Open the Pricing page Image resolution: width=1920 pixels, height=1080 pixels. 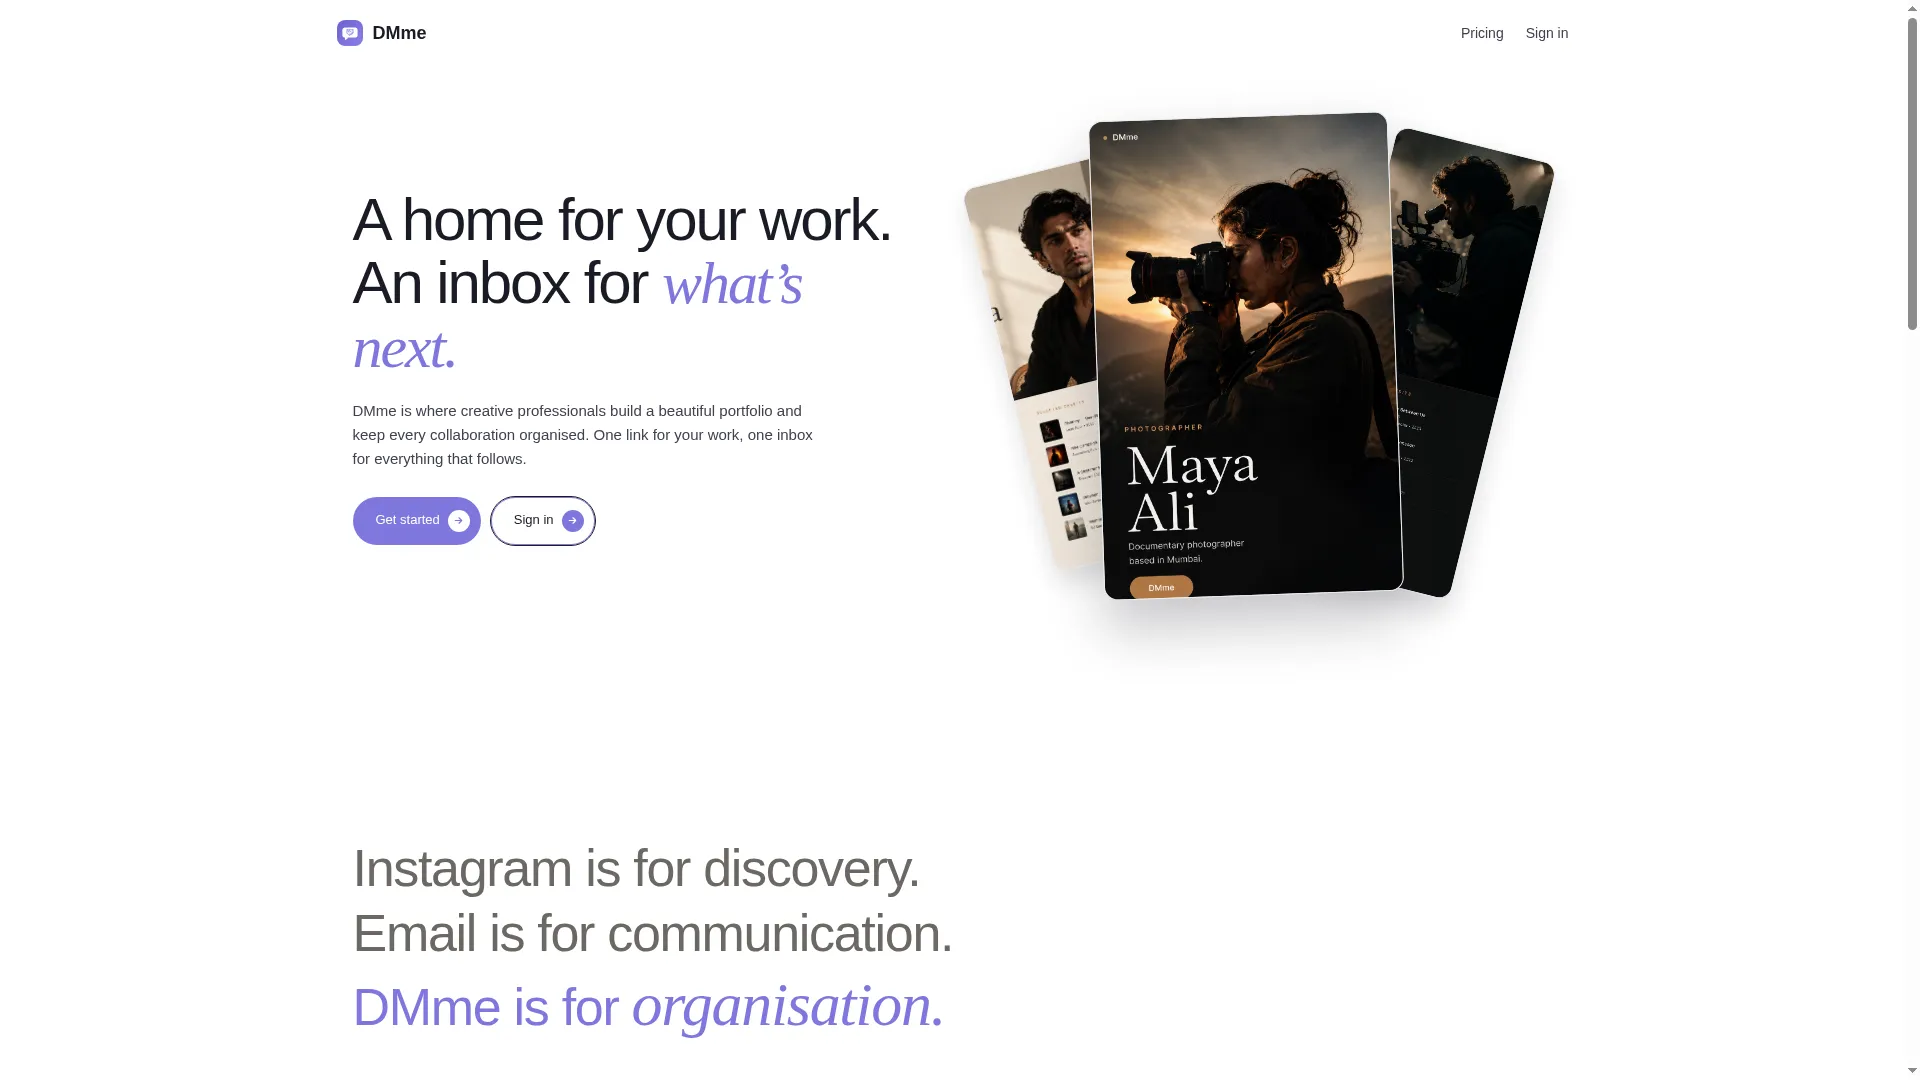pyautogui.click(x=1481, y=33)
